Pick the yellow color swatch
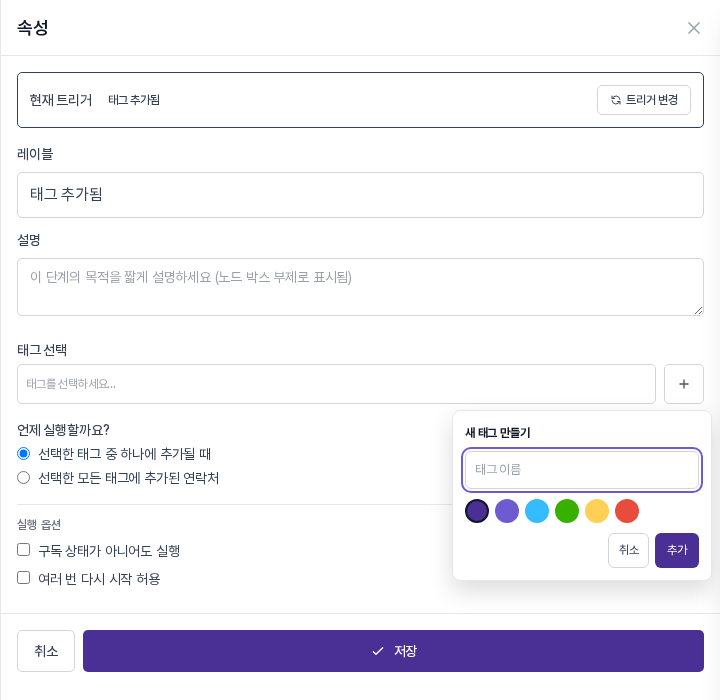This screenshot has height=700, width=720. pos(596,511)
